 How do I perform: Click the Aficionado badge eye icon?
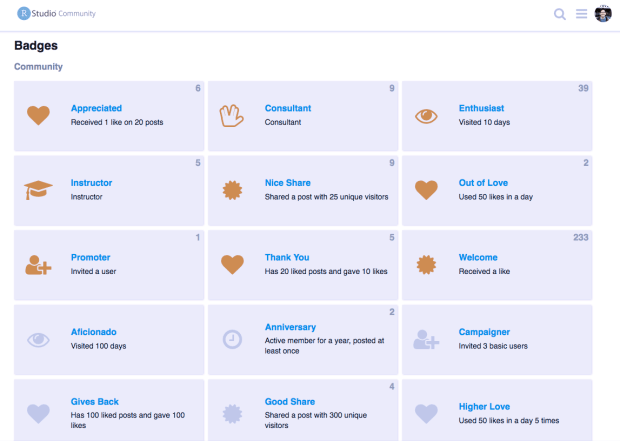(x=38, y=339)
